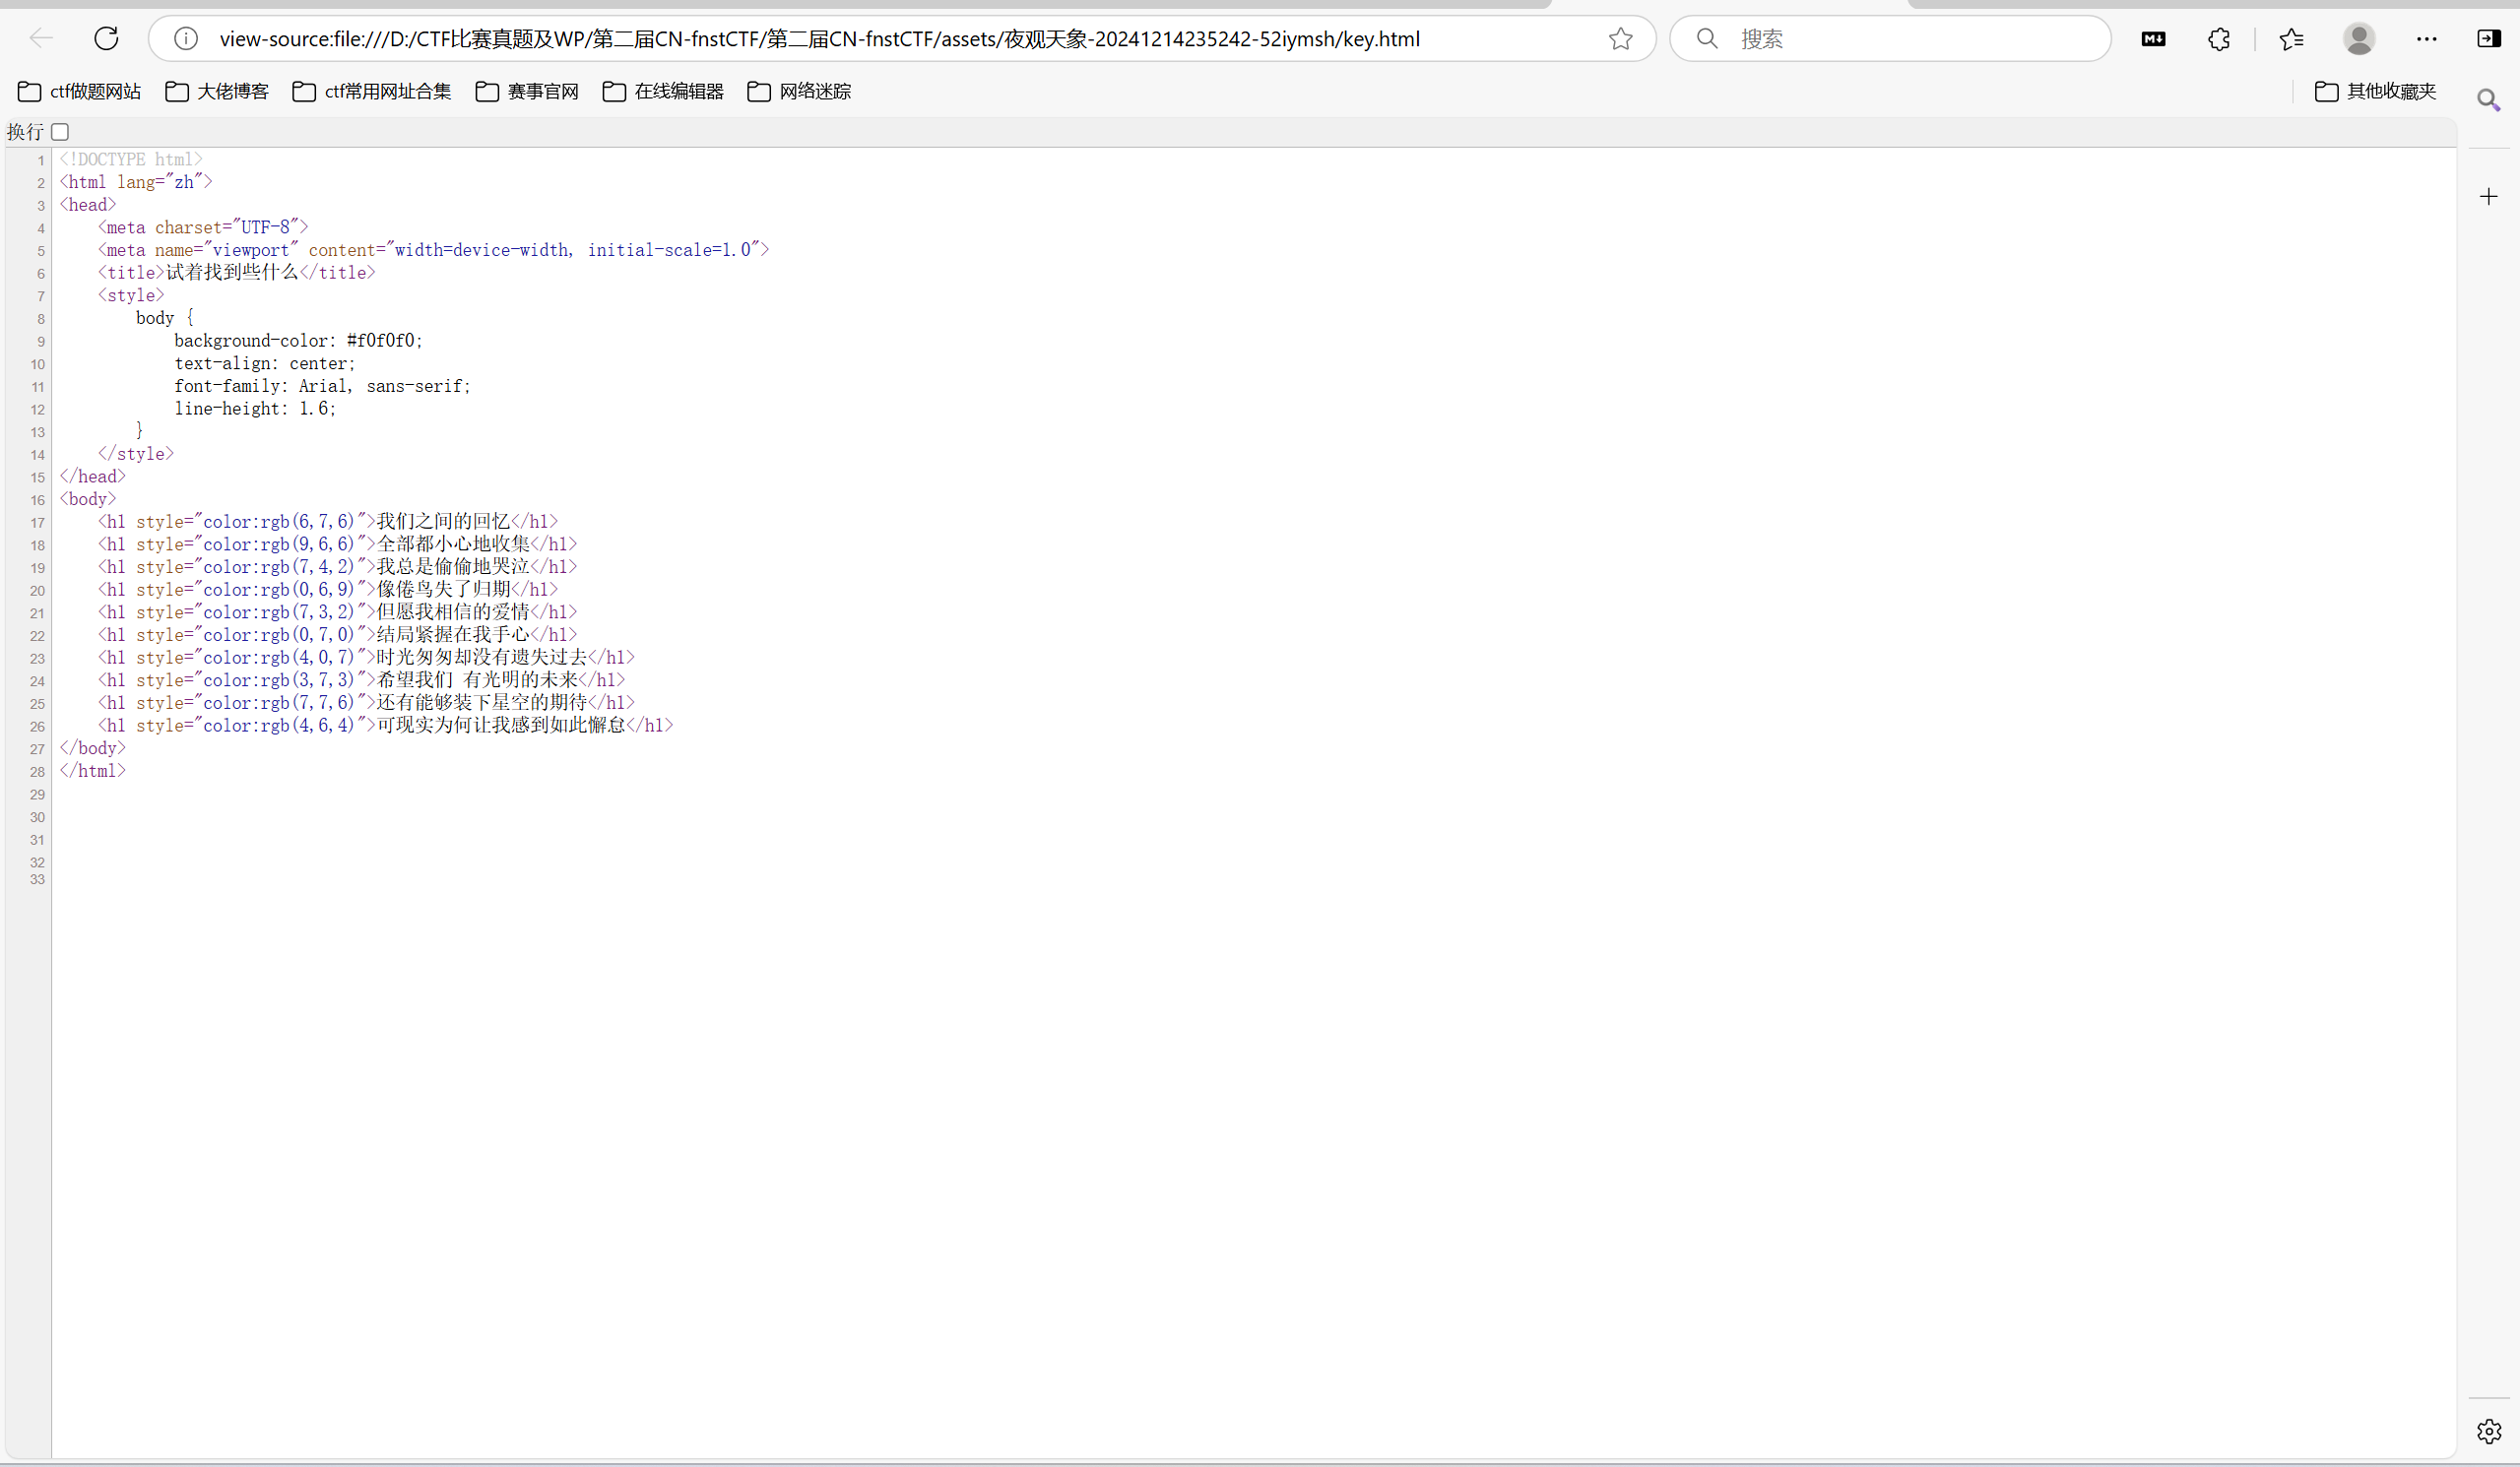The height and width of the screenshot is (1467, 2520).
Task: Click the text 还有能够装下星空的期待
Action: click(482, 702)
